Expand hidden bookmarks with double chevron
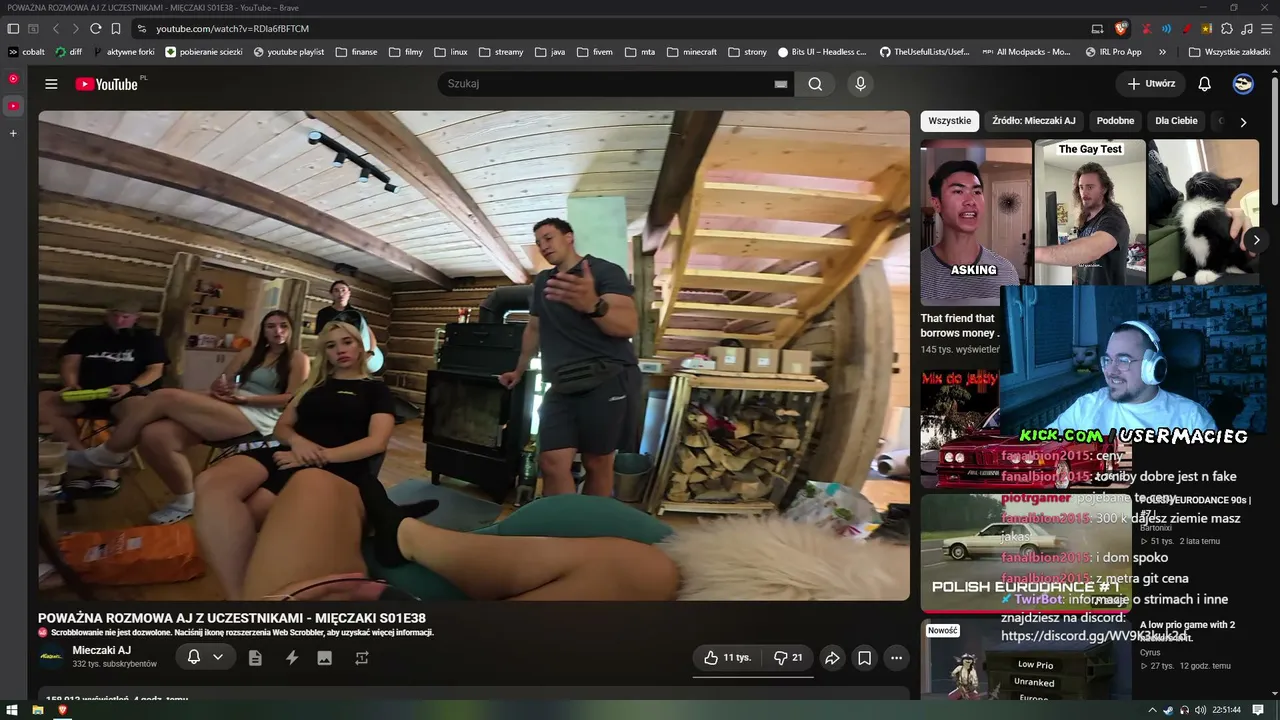This screenshot has height=720, width=1280. (1162, 52)
